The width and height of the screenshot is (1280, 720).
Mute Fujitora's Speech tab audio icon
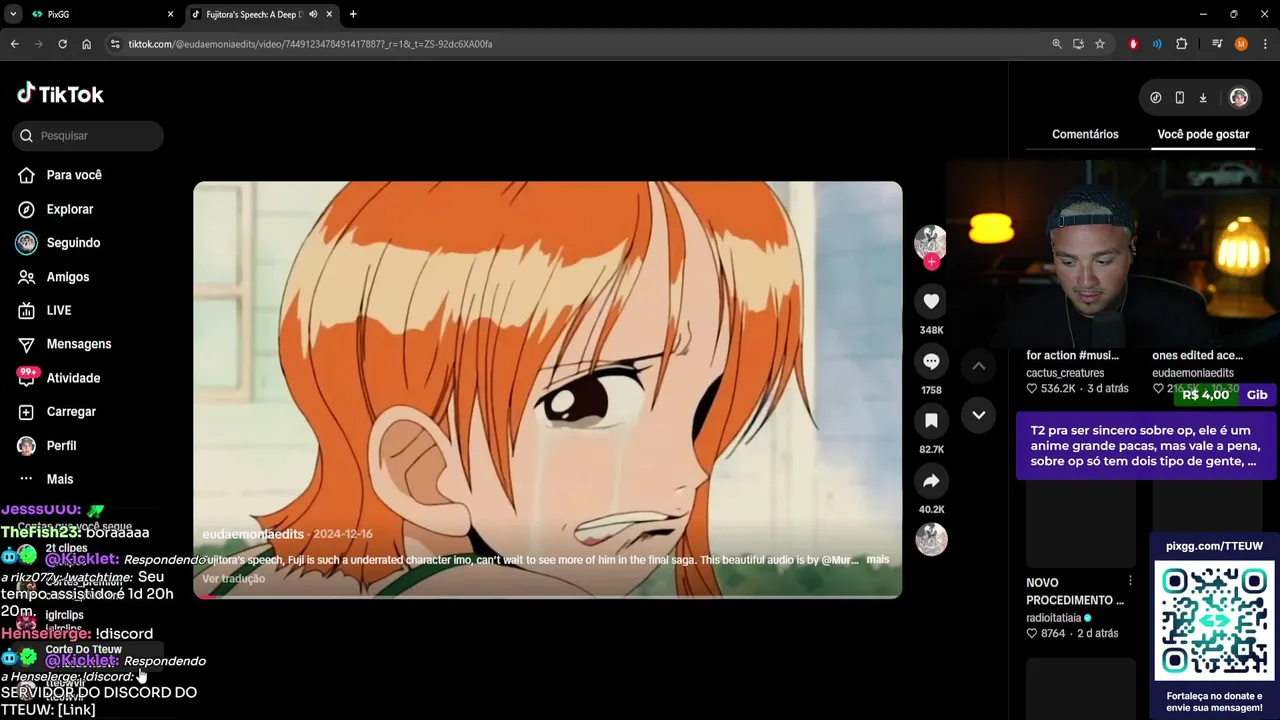(x=314, y=14)
